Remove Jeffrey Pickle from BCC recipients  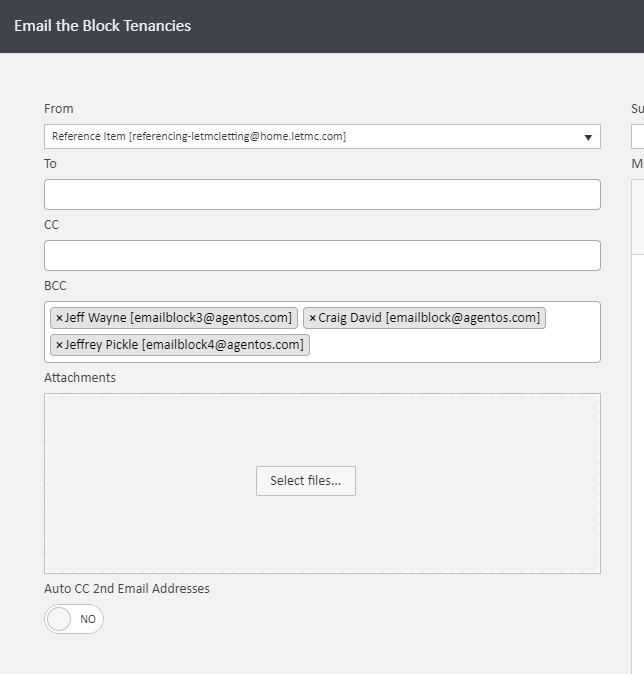(x=59, y=345)
